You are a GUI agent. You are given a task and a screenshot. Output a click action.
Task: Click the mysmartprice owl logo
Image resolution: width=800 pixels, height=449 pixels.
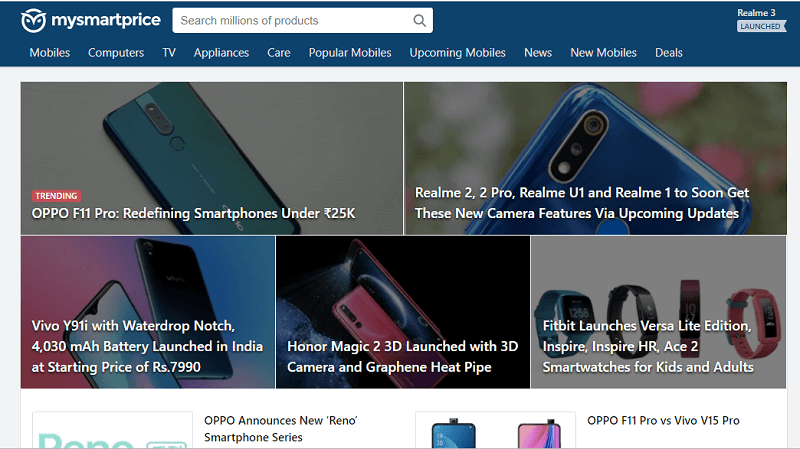[34, 20]
